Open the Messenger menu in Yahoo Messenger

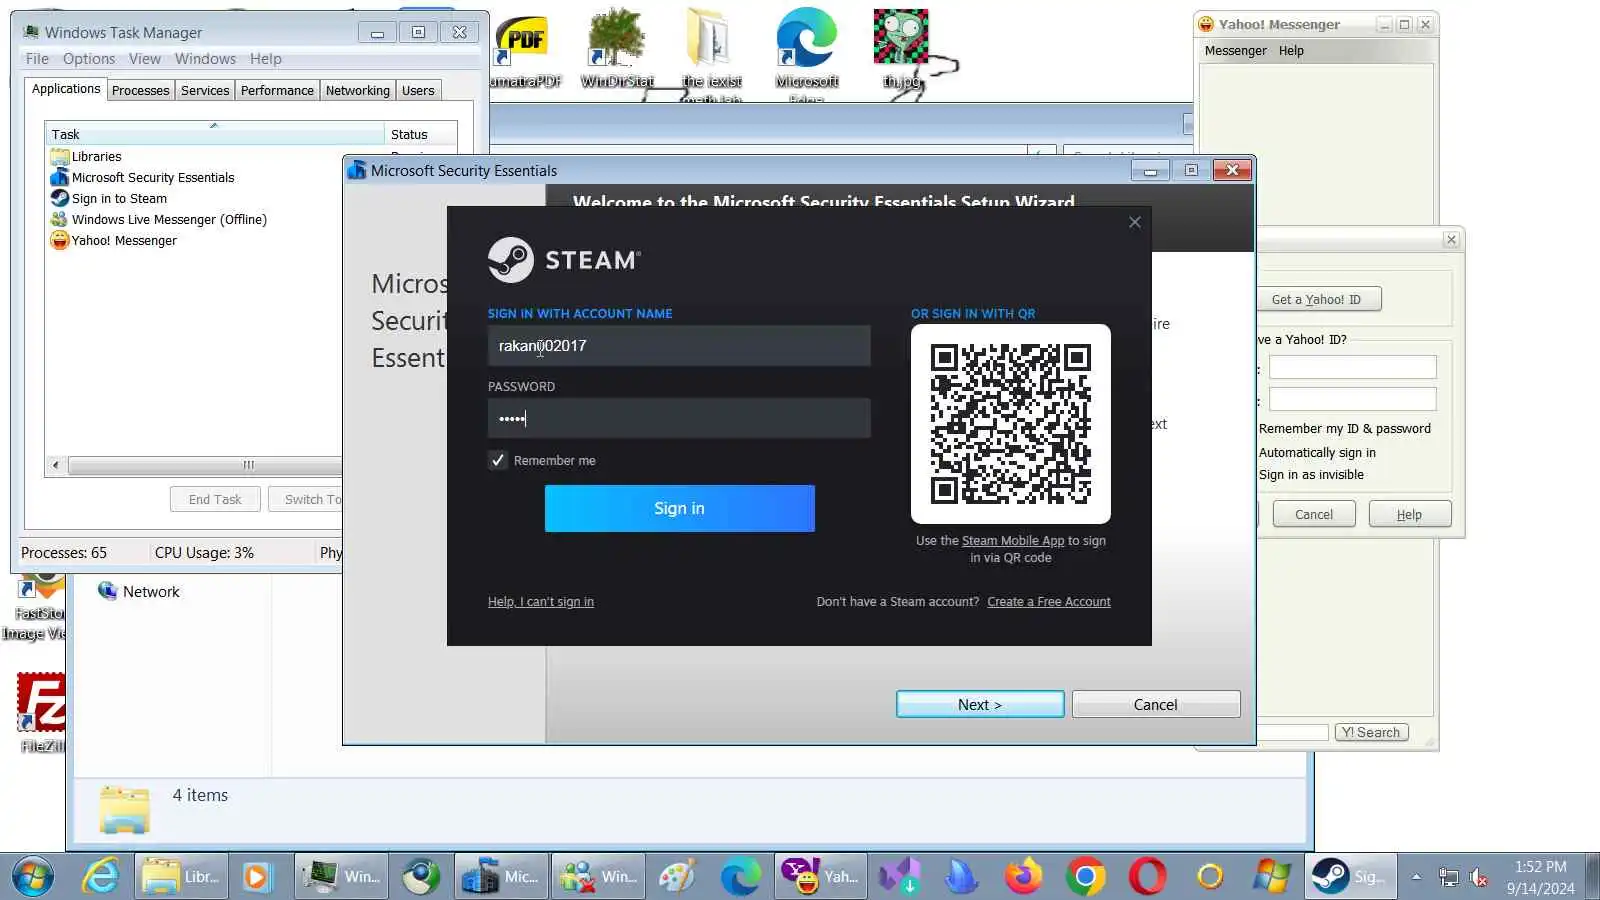pos(1235,51)
